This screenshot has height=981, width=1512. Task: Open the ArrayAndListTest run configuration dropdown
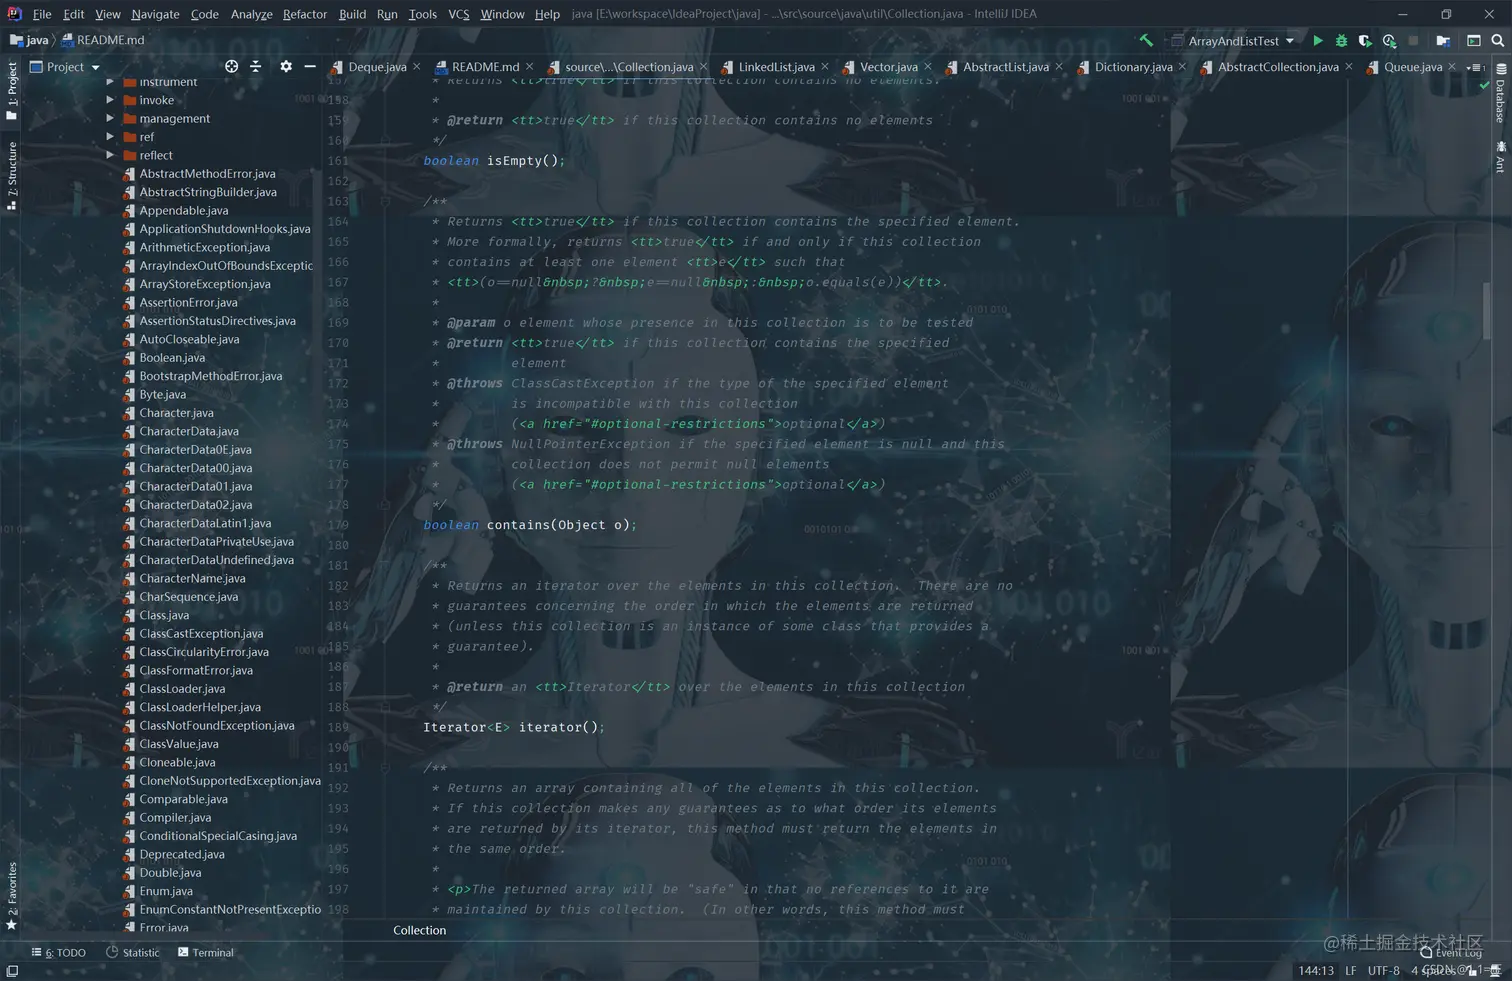coord(1233,40)
